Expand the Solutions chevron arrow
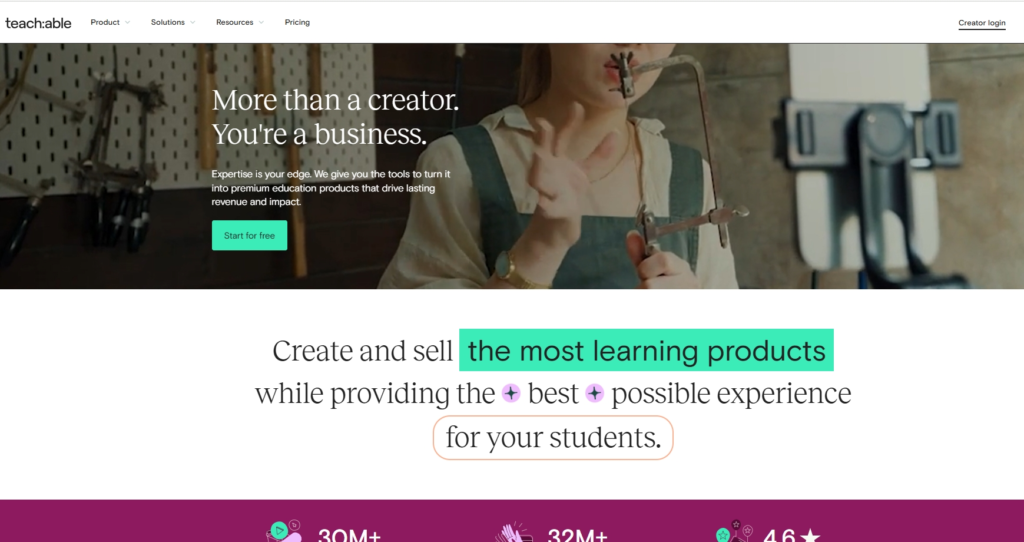Image resolution: width=1024 pixels, height=542 pixels. tap(192, 22)
